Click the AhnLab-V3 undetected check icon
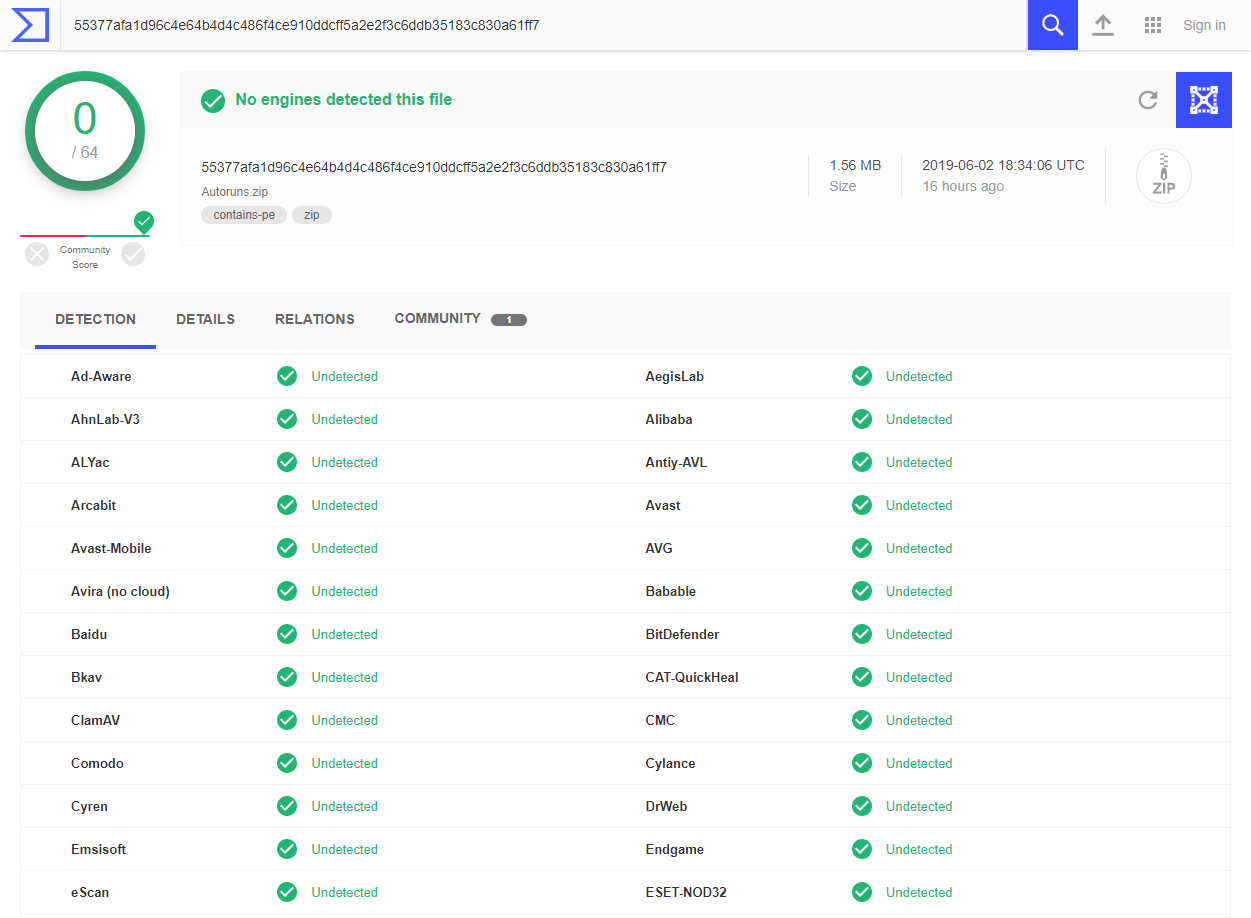The width and height of the screenshot is (1251, 918). click(x=287, y=419)
